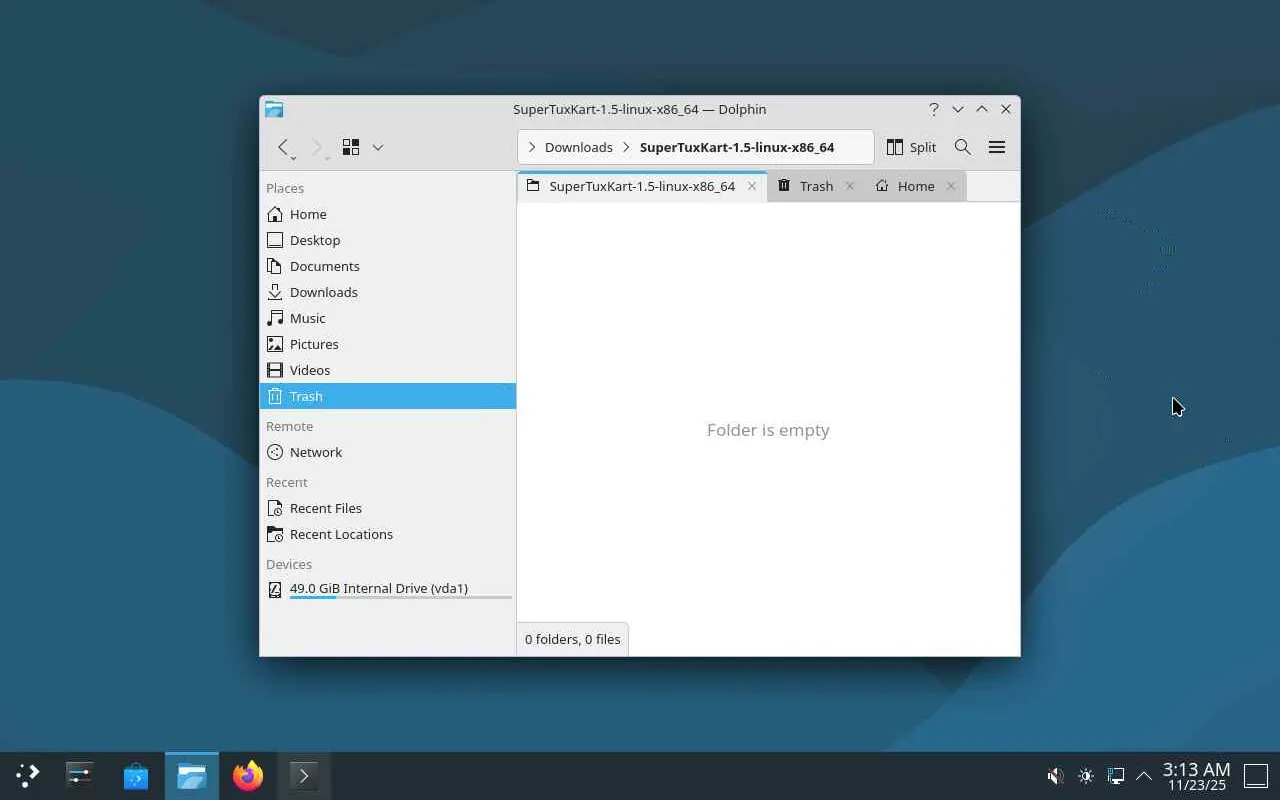1280x800 pixels.
Task: Launch System Settings from the taskbar
Action: pyautogui.click(x=80, y=775)
